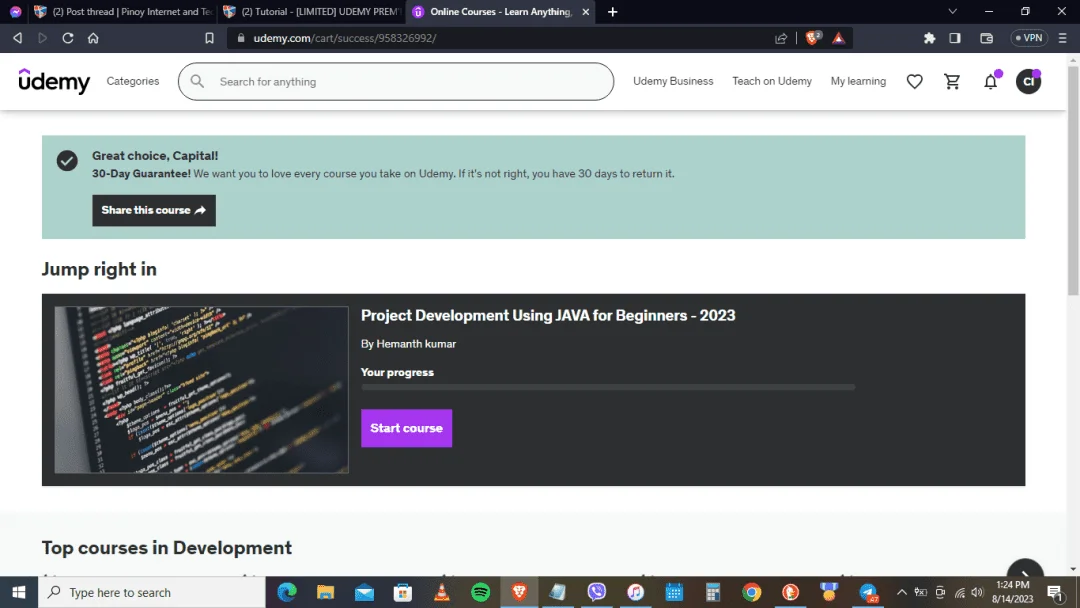Image resolution: width=1080 pixels, height=608 pixels.
Task: Bookmark this page
Action: click(209, 38)
